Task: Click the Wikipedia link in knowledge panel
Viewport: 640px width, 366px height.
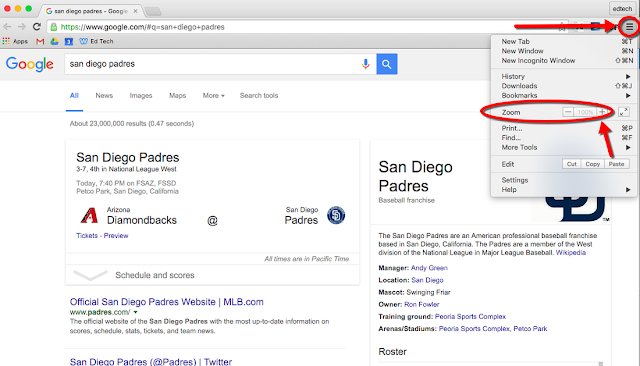Action: [x=571, y=253]
